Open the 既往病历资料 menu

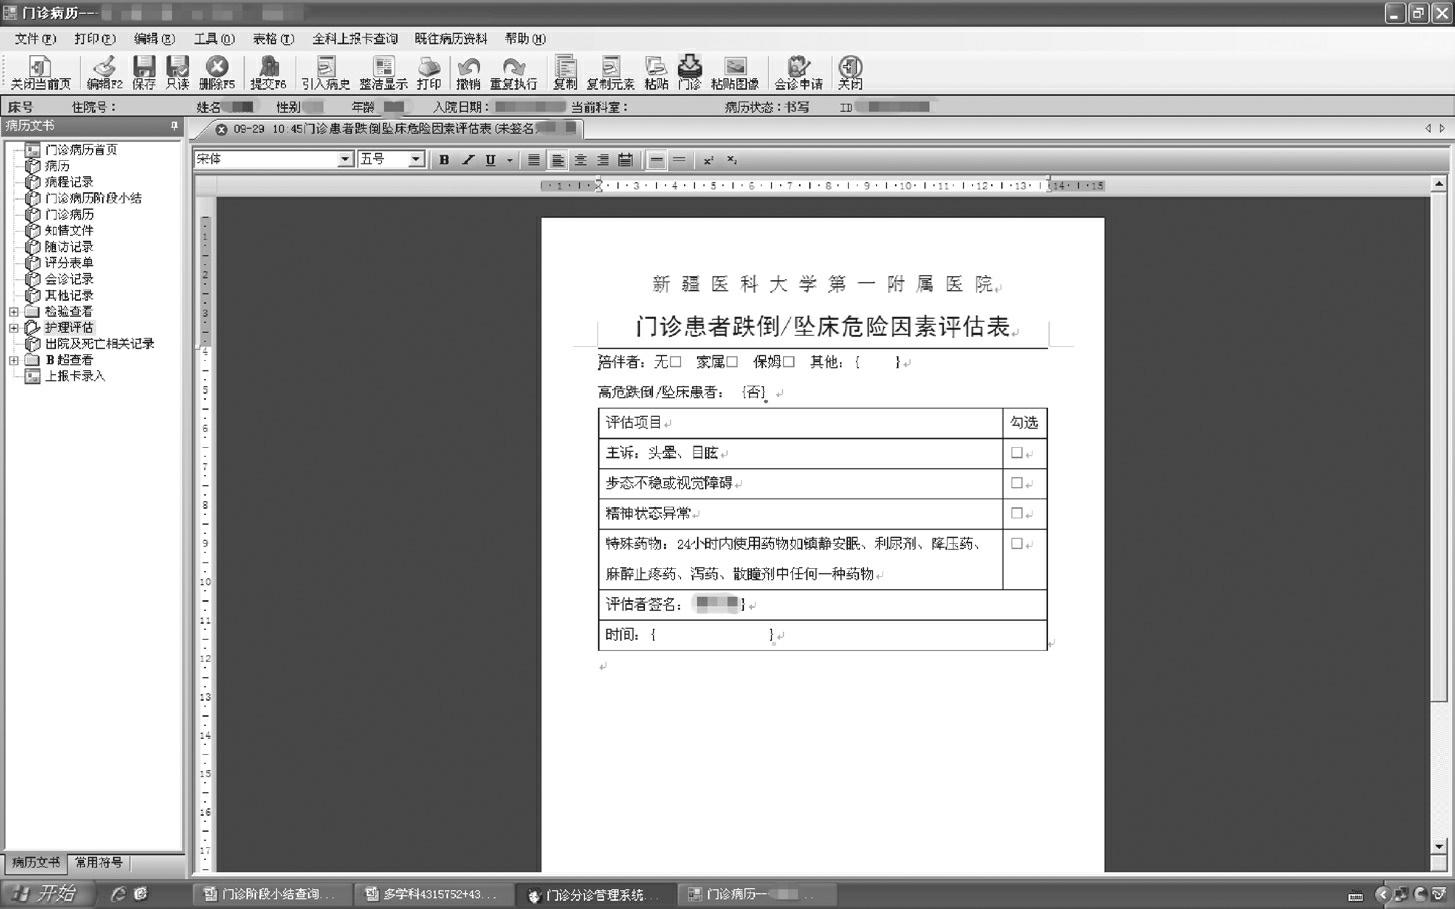(451, 39)
